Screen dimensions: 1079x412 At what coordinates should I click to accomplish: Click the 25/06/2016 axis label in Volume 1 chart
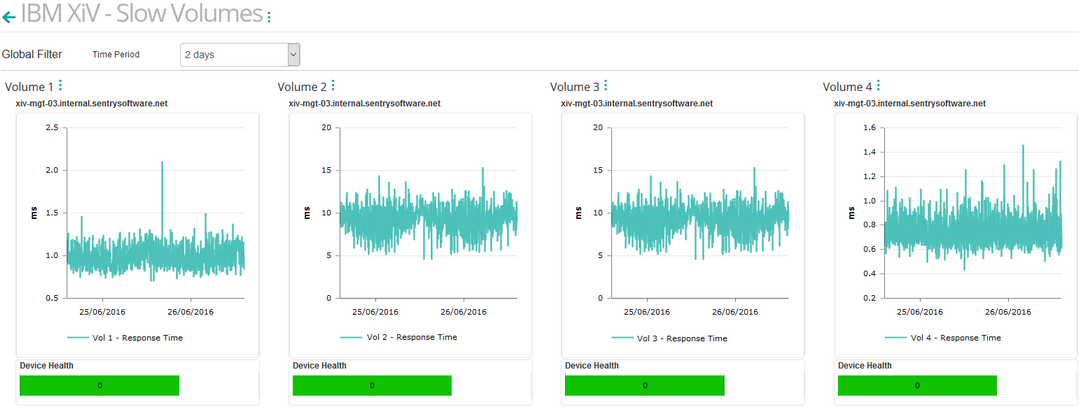(x=102, y=312)
